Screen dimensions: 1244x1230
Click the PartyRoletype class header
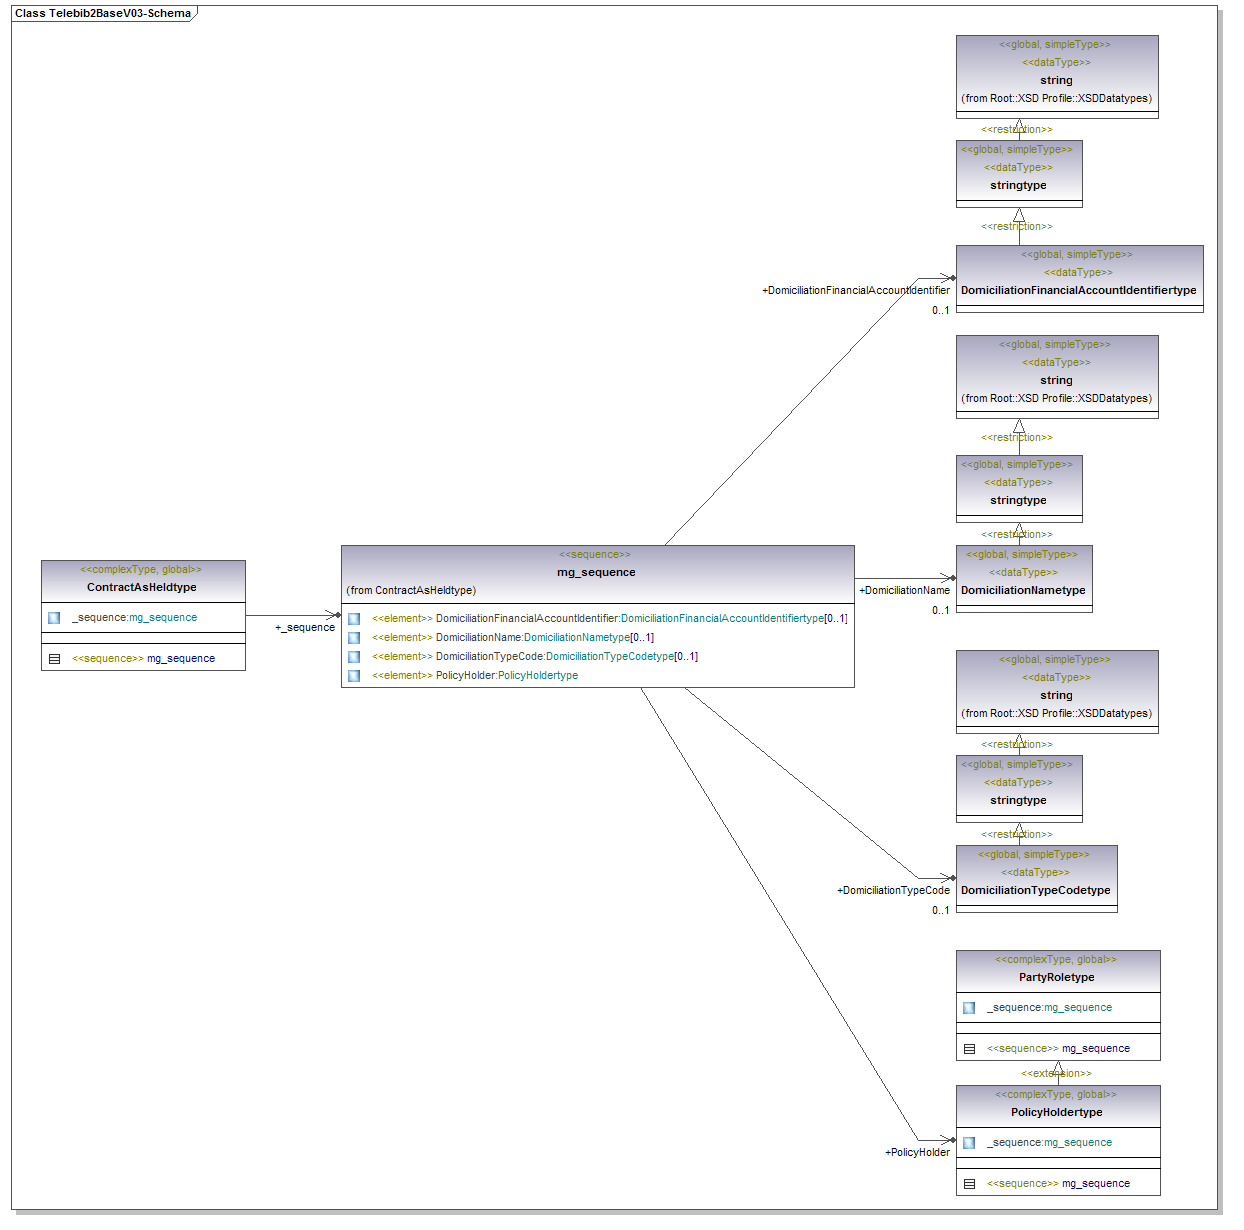(x=1056, y=977)
